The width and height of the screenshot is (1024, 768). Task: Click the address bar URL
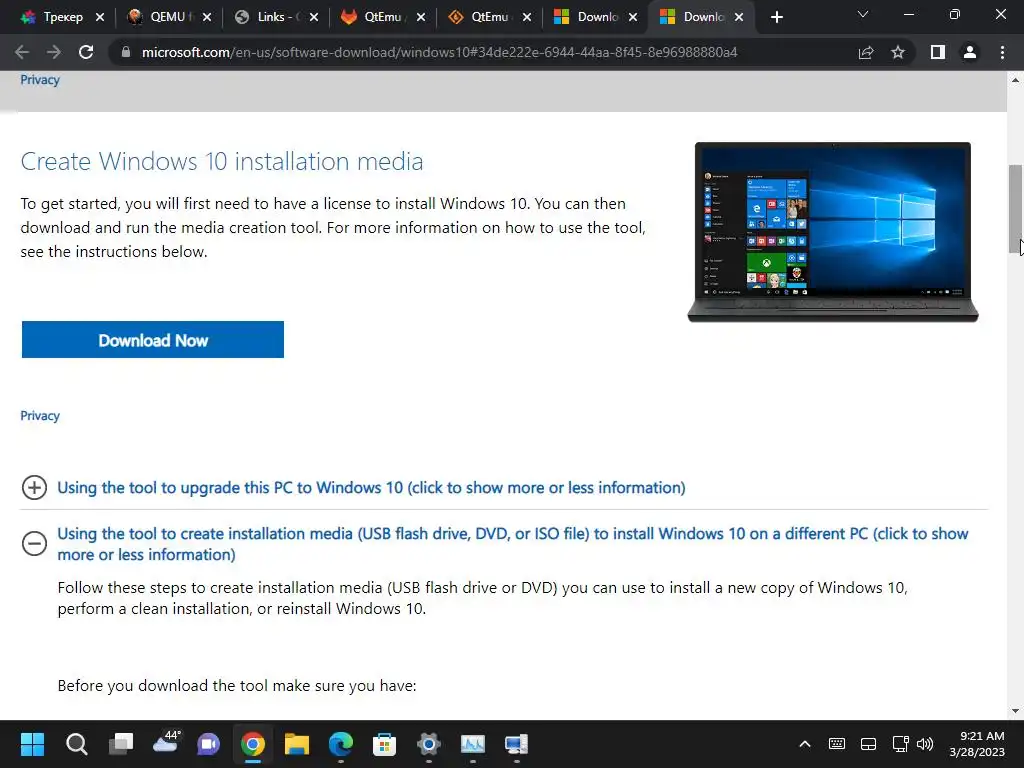point(440,52)
